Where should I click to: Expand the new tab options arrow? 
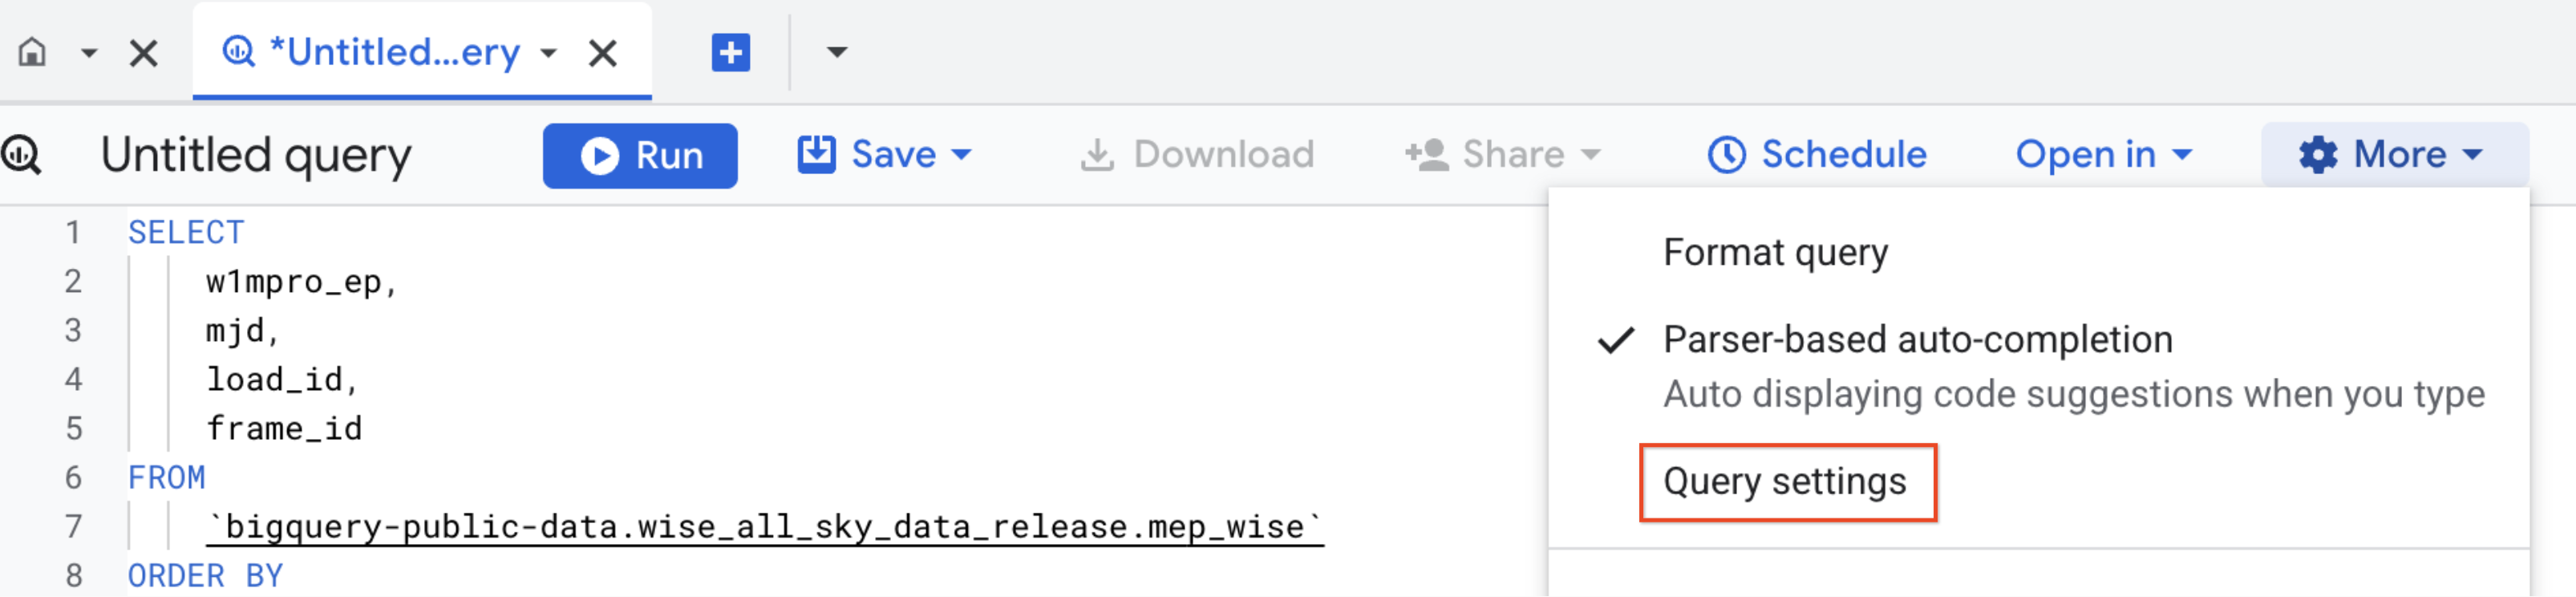[x=836, y=52]
